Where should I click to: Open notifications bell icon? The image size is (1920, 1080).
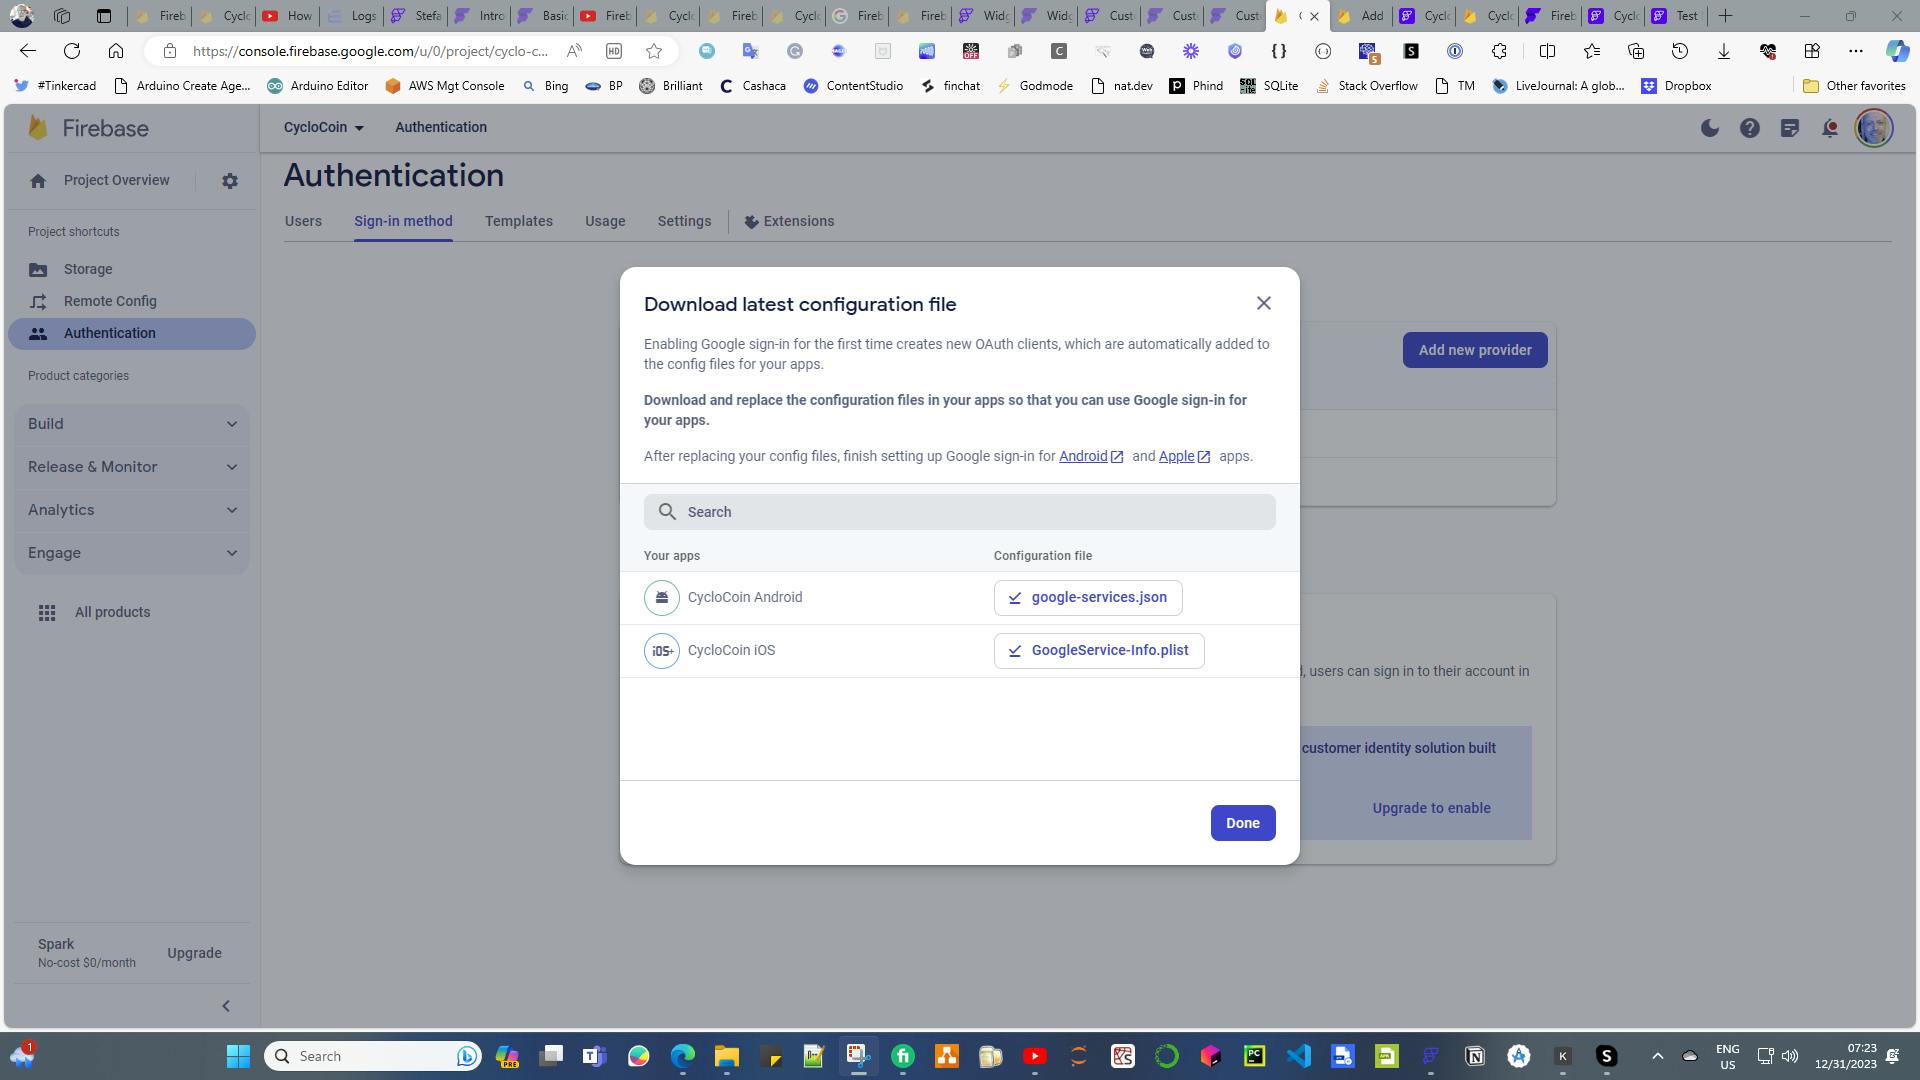(x=1829, y=128)
